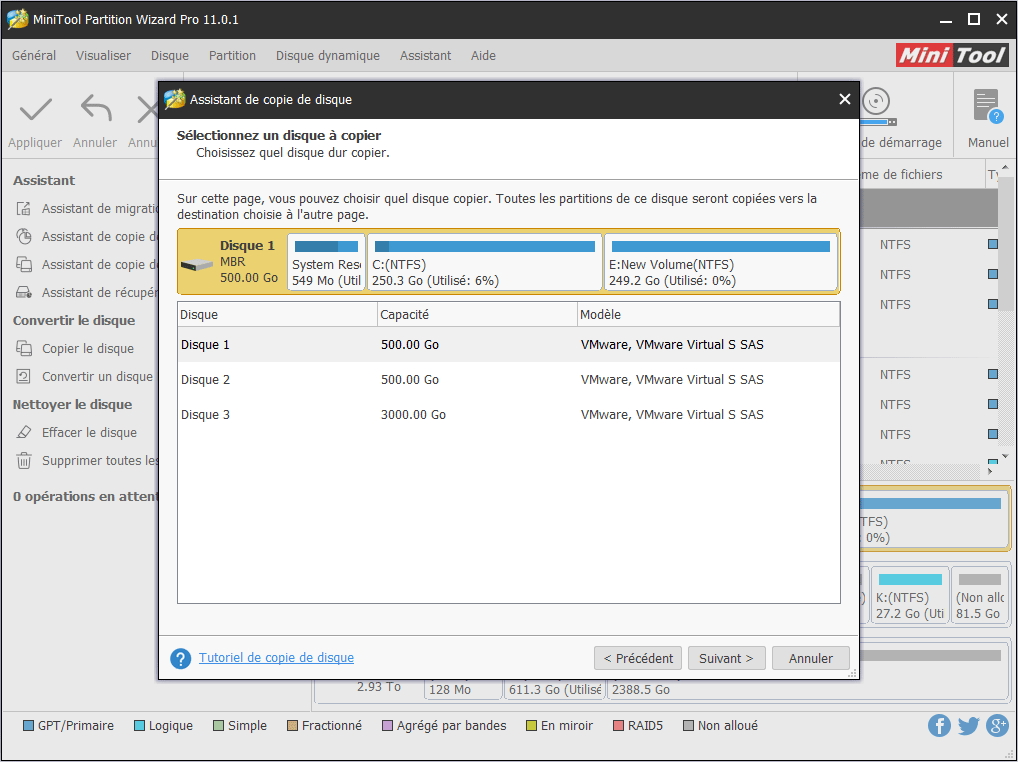Click the K:(NTFS) partition in main window
The width and height of the screenshot is (1018, 762).
click(910, 595)
